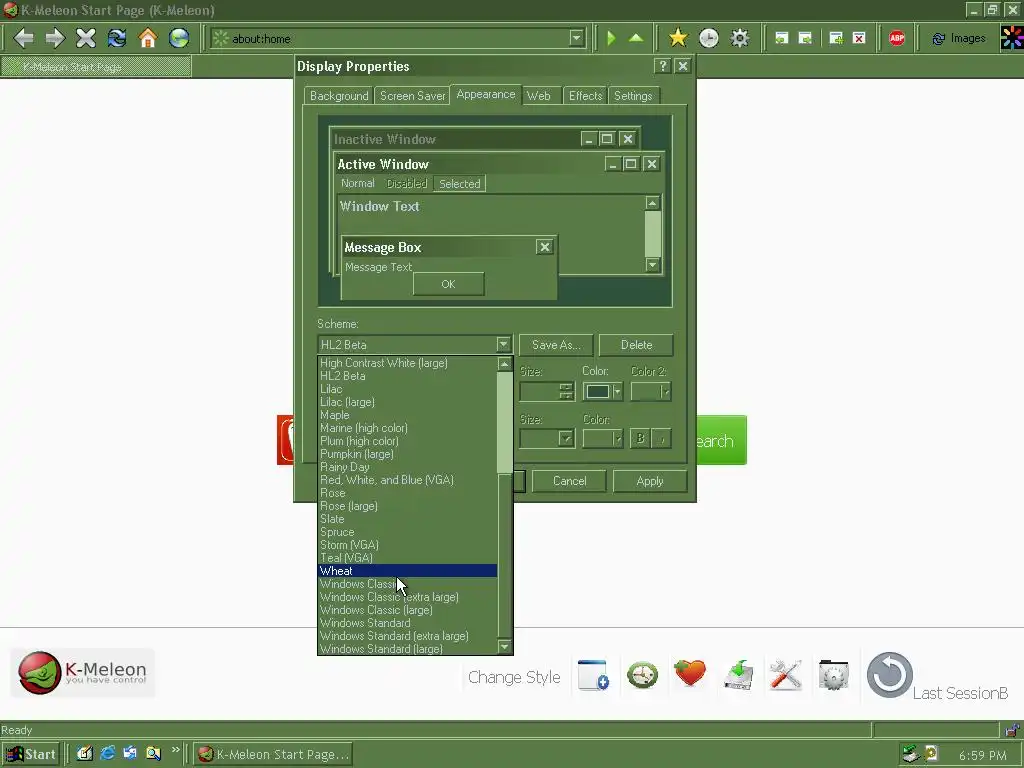Choose Spruce scheme from the list
Screen dimensions: 1024x768
pos(408,532)
